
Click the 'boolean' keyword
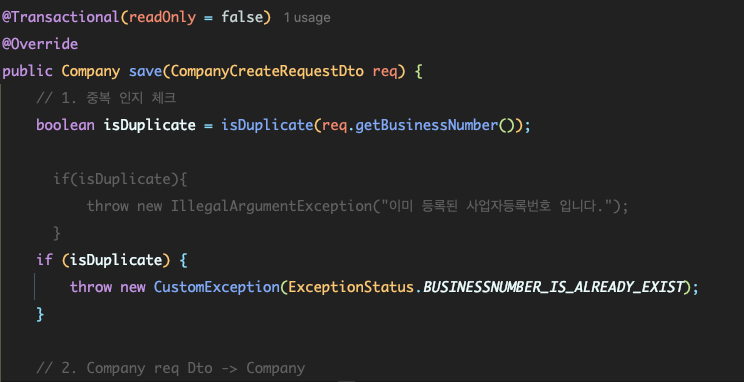pos(65,125)
